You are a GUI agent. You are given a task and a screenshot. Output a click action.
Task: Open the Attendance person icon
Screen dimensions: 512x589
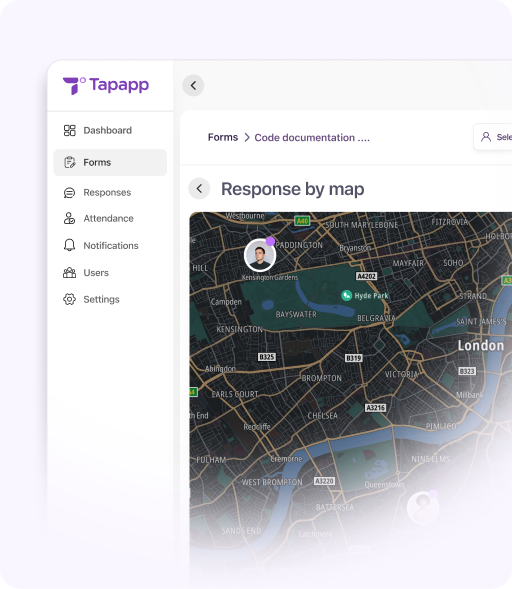pyautogui.click(x=69, y=218)
